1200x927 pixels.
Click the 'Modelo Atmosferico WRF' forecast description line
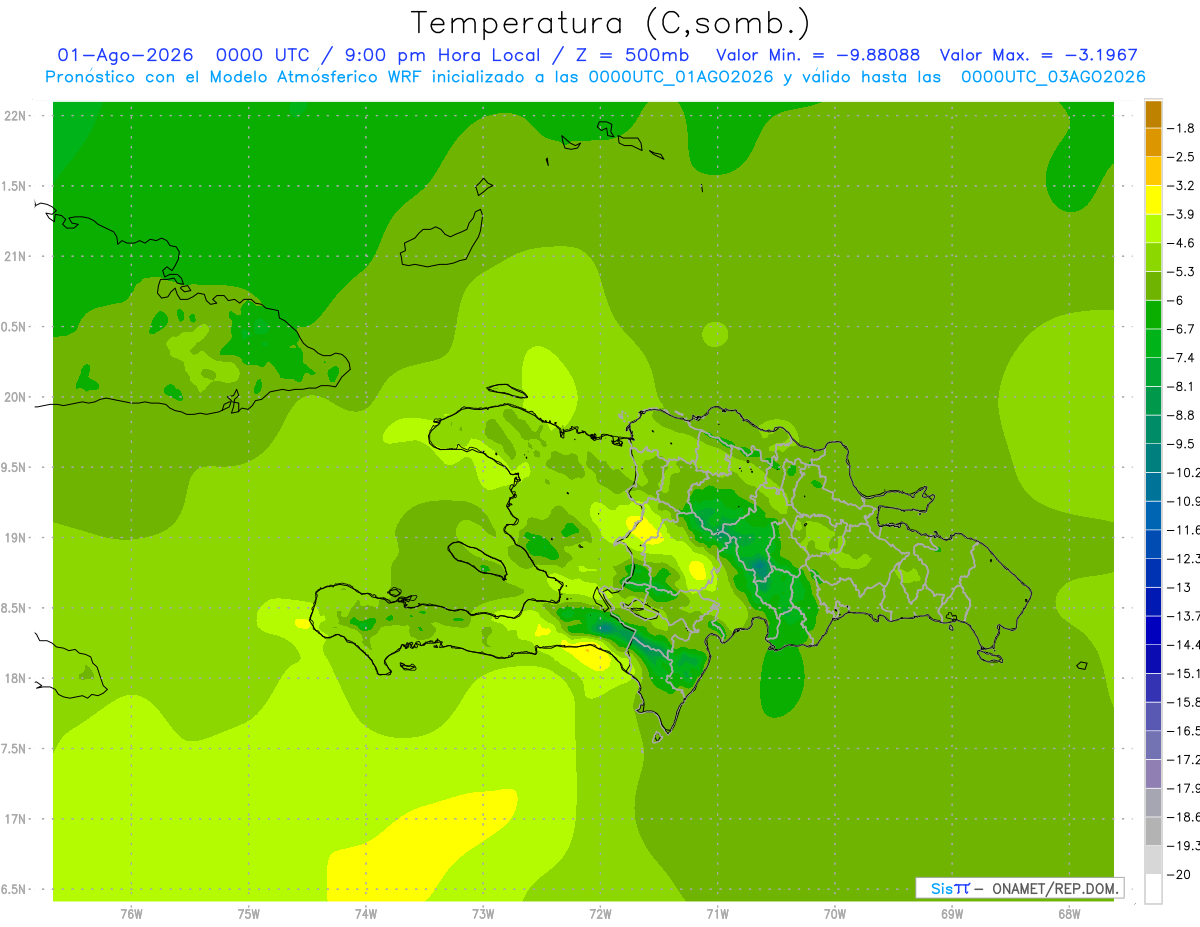[596, 77]
